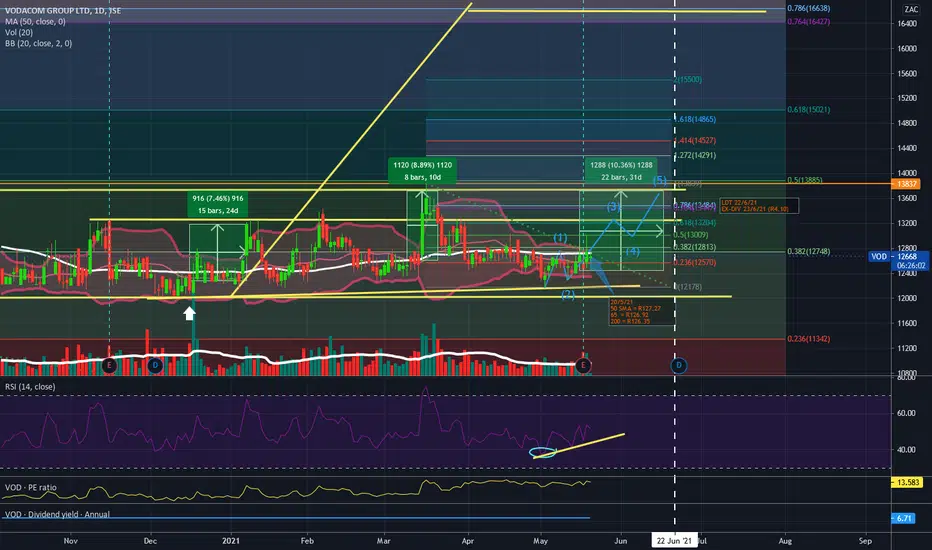The image size is (932, 550).
Task: Click the earnings E marker in mid-May
Action: pos(583,365)
